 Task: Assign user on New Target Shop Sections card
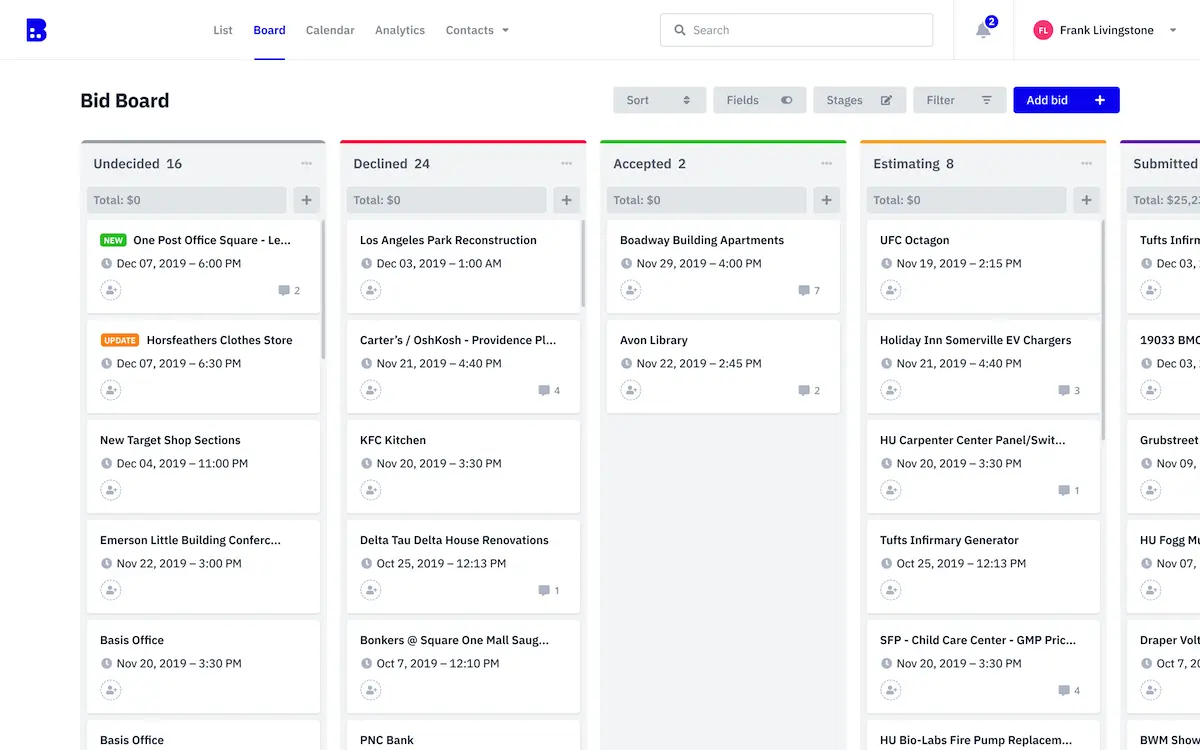click(111, 490)
